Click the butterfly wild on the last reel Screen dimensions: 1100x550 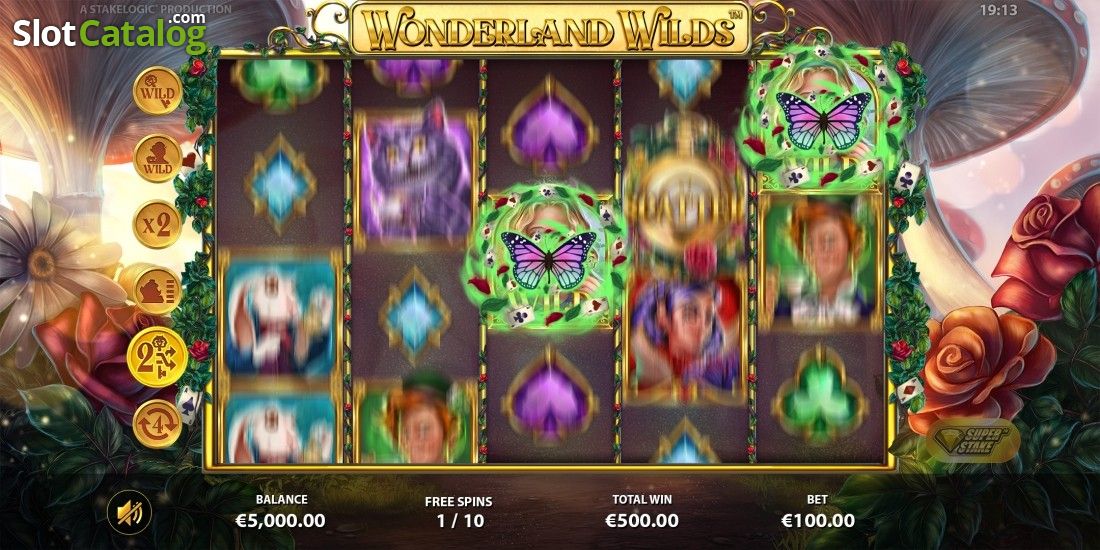(823, 120)
